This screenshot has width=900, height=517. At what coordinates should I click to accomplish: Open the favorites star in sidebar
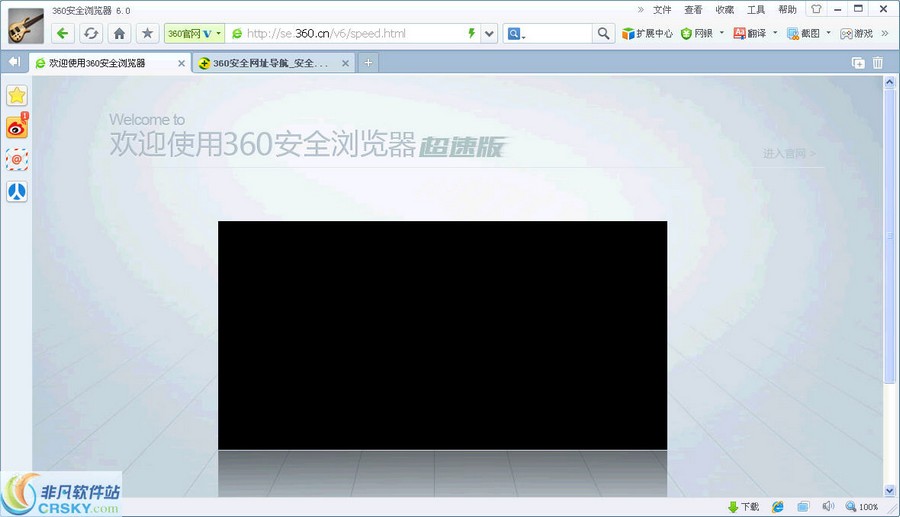17,95
